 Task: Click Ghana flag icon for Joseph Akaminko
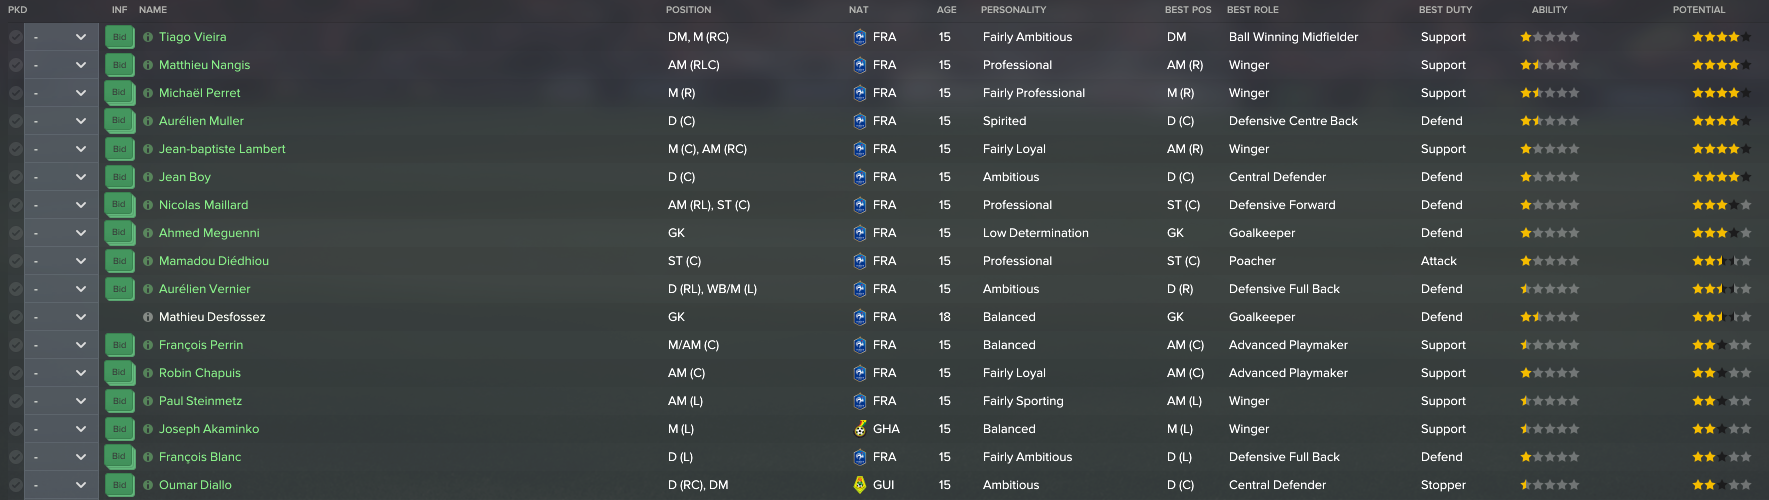click(x=860, y=429)
